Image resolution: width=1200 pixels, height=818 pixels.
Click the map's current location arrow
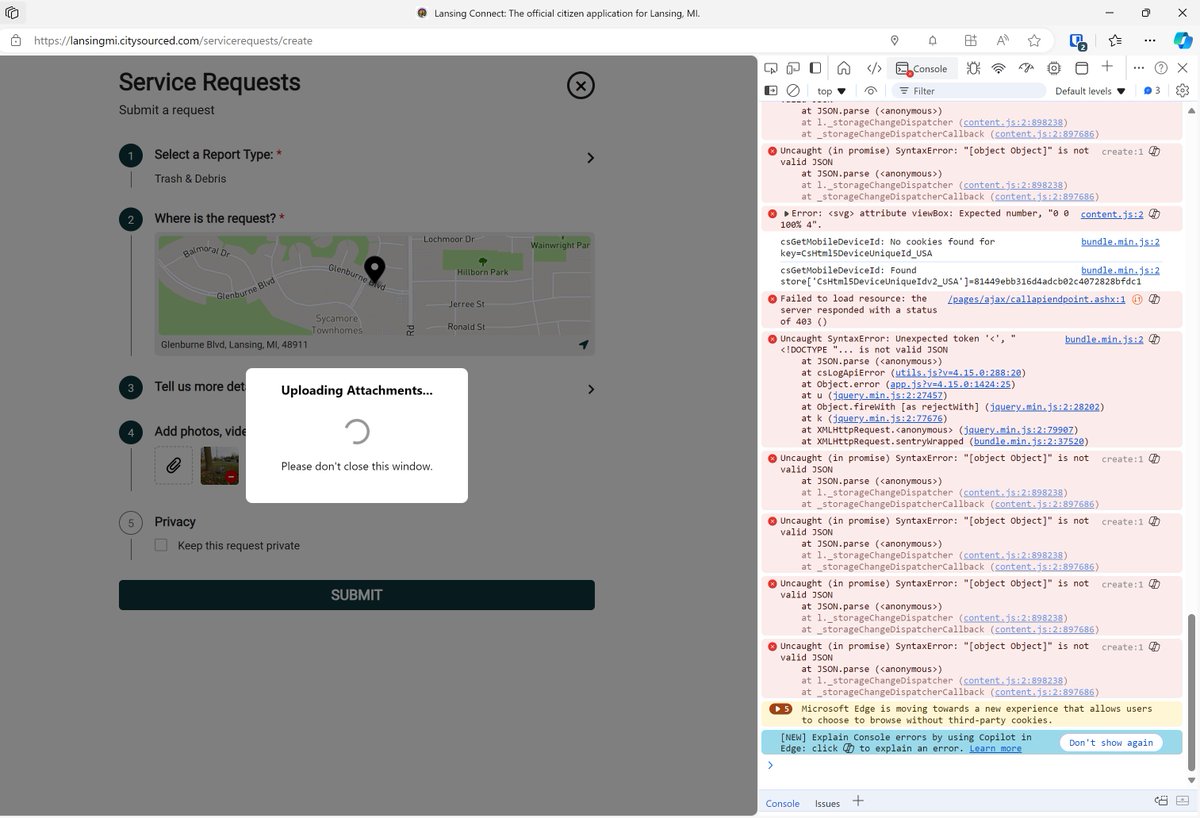point(583,344)
